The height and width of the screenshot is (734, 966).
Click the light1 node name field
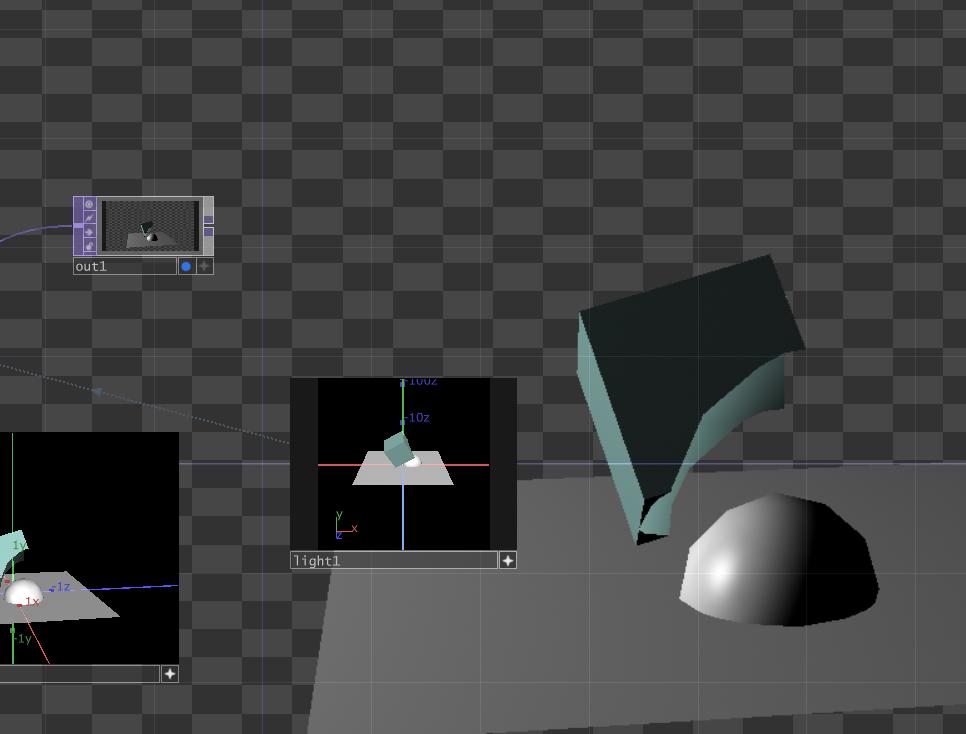point(394,560)
